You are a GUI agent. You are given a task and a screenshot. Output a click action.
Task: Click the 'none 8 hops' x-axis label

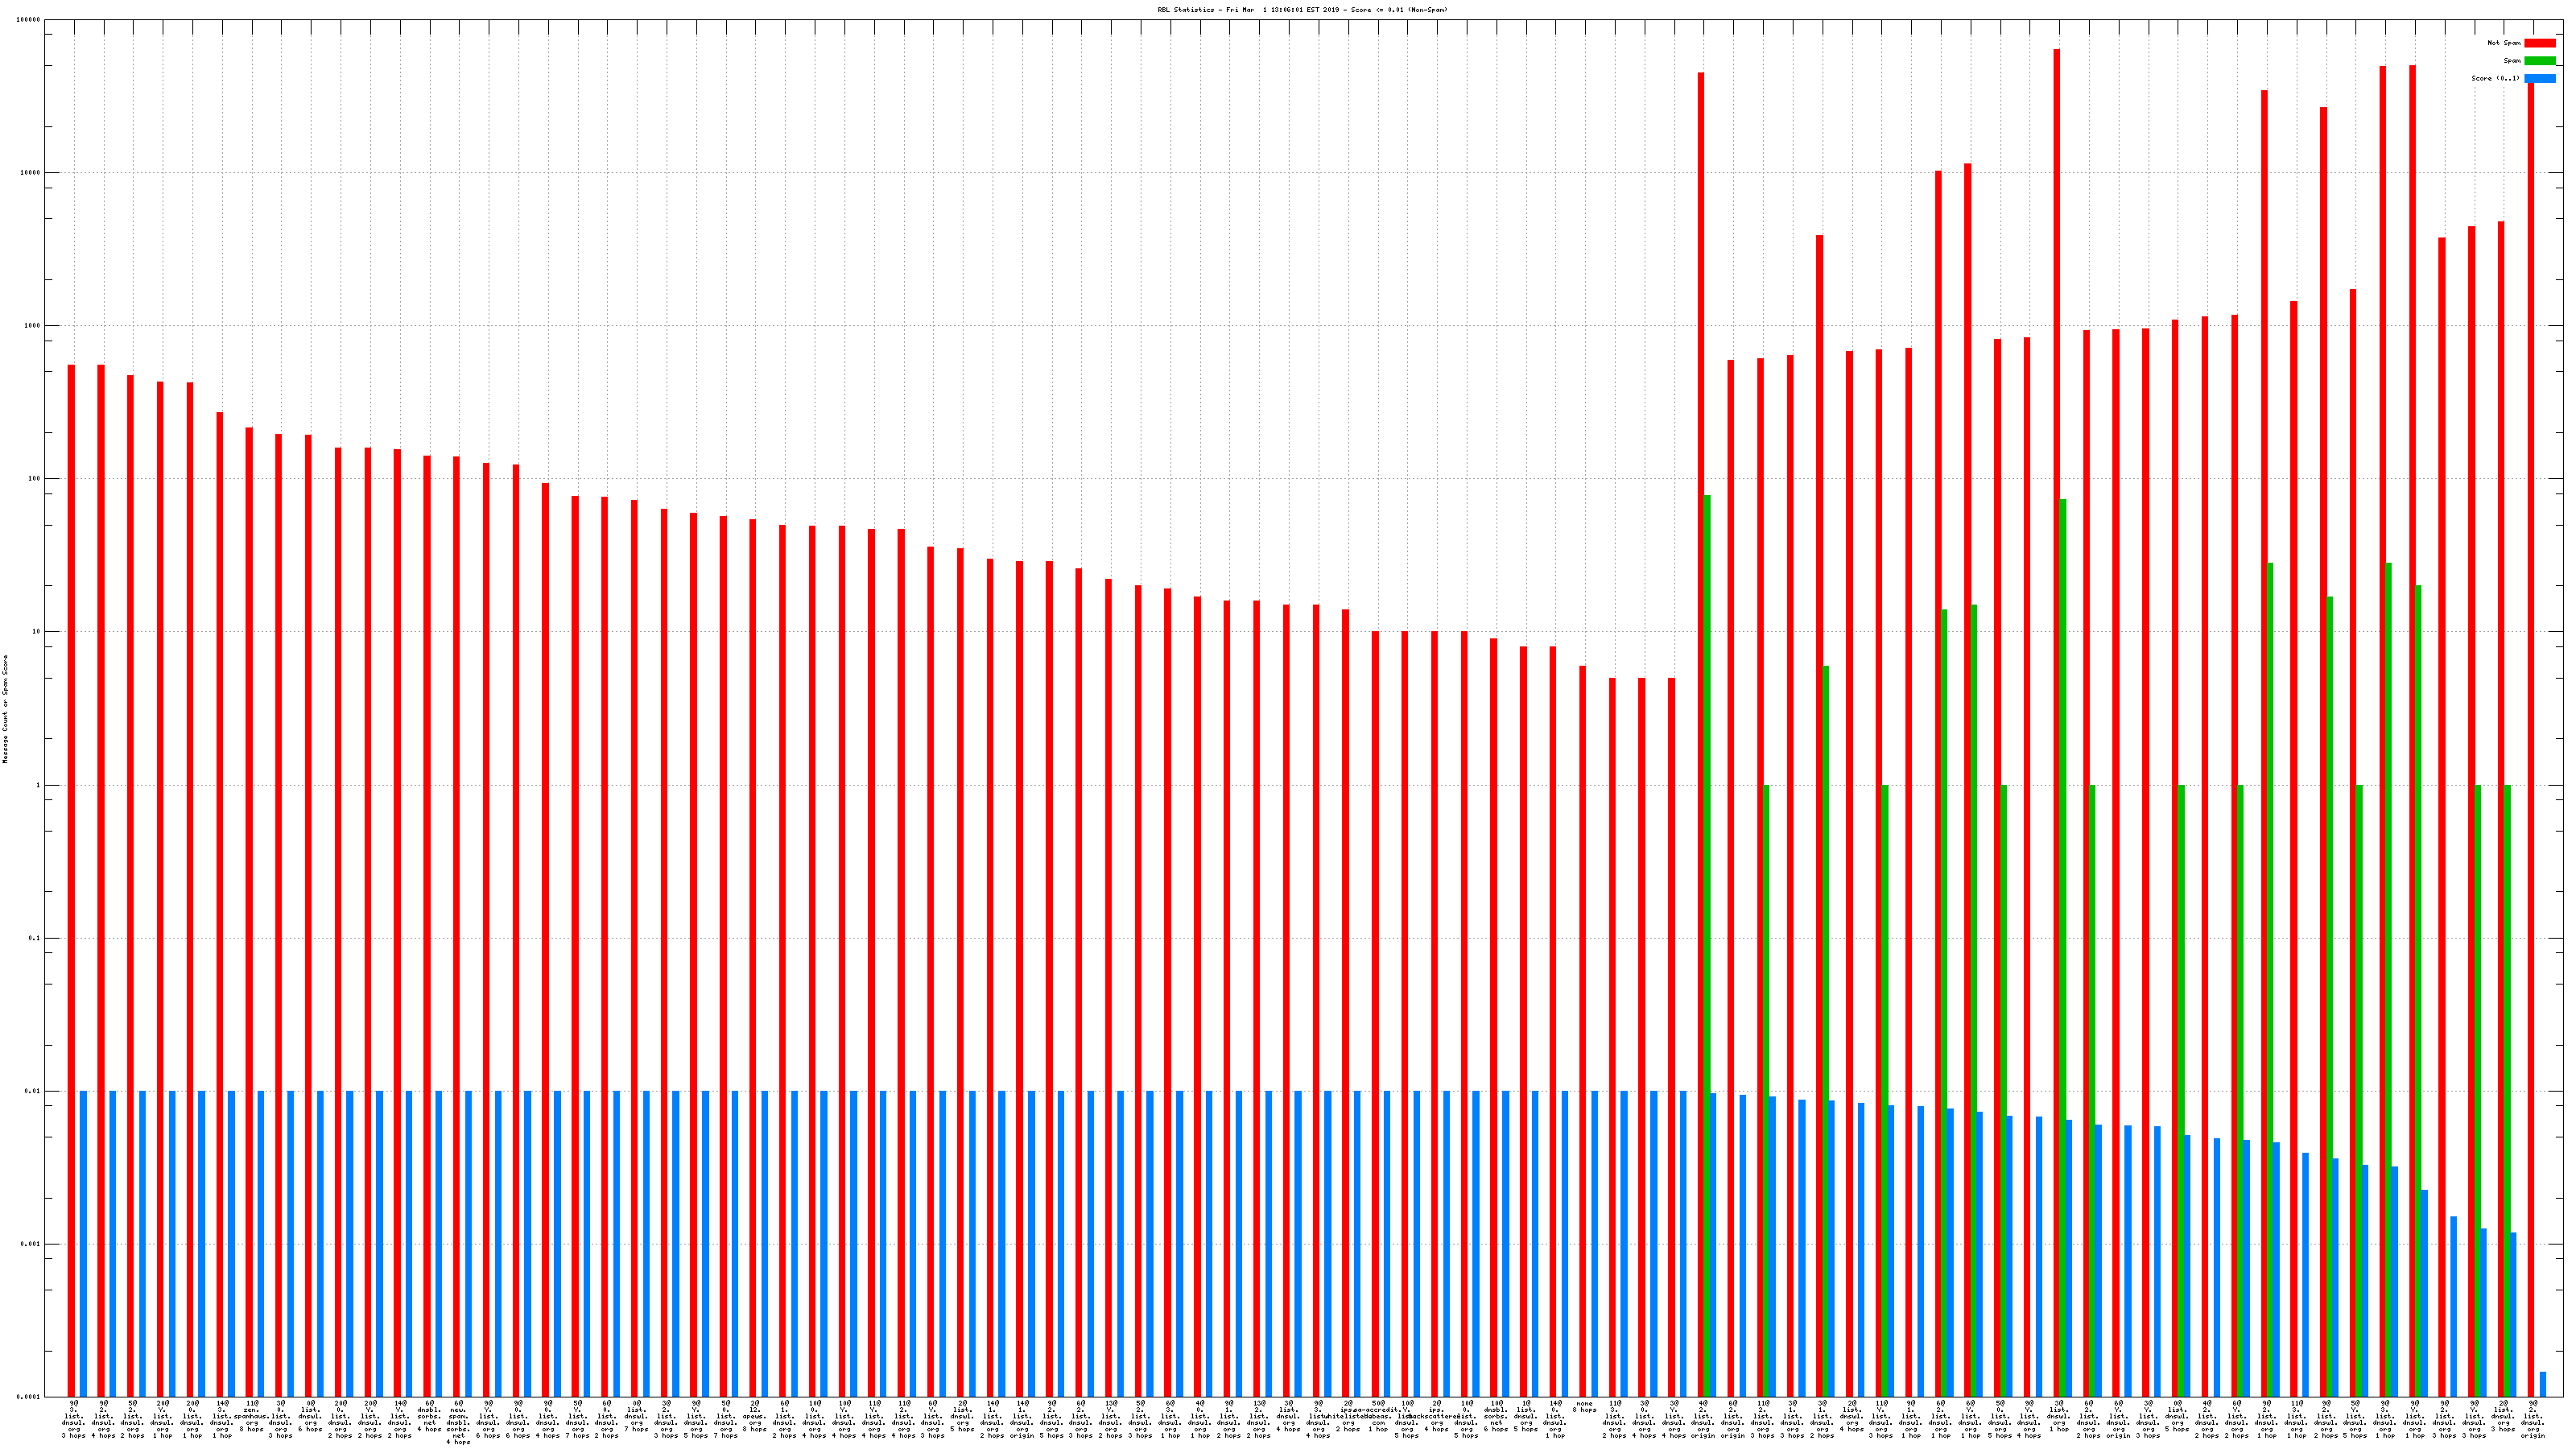(1584, 1406)
